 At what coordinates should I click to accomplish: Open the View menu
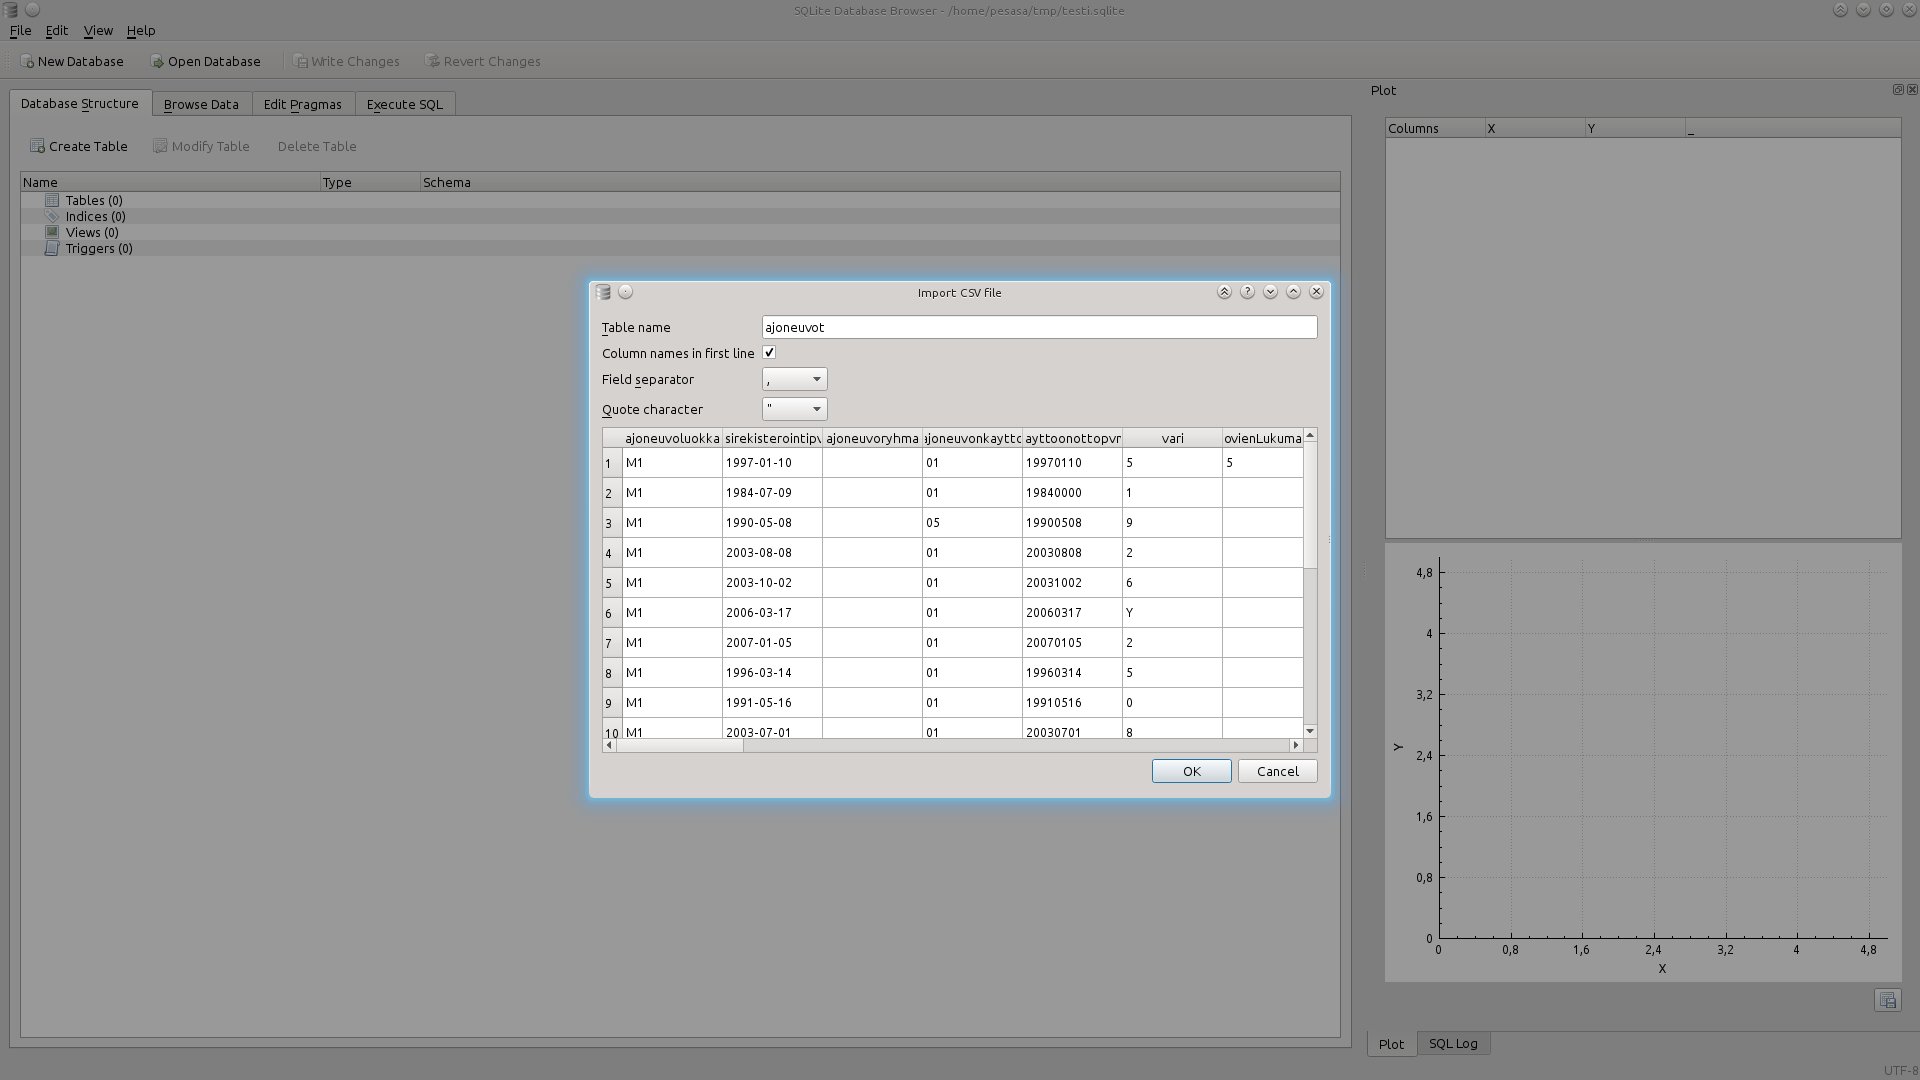pos(98,31)
